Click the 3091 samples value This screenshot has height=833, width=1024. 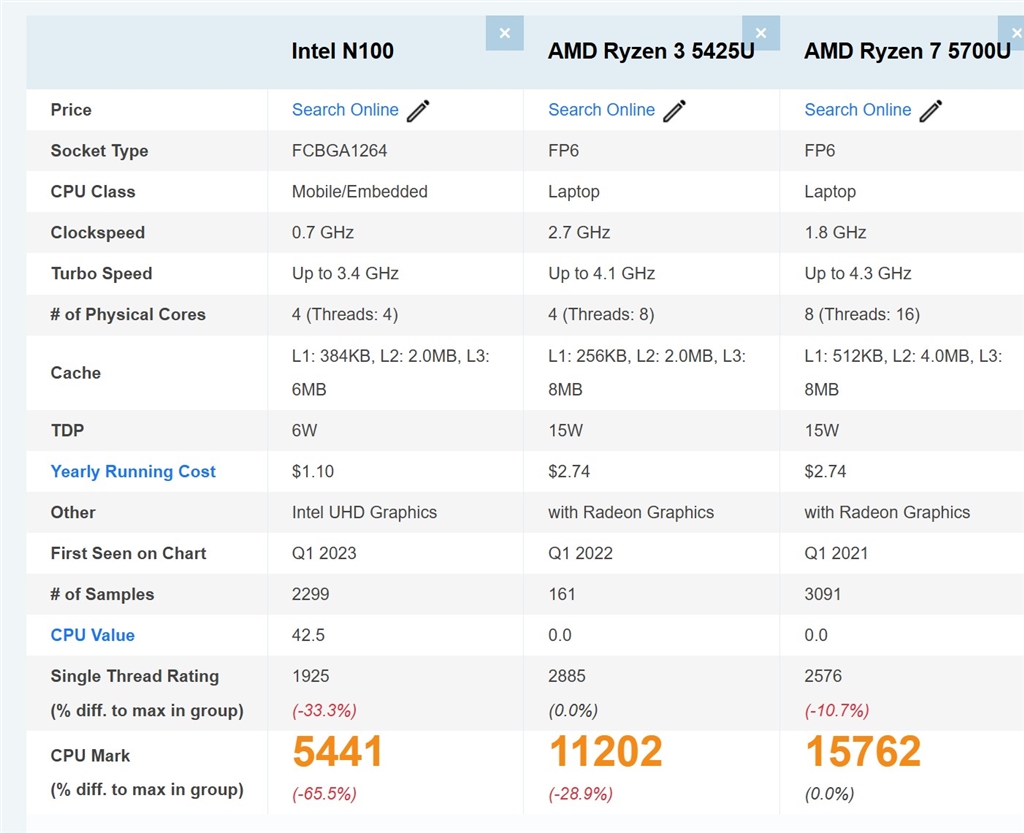823,594
